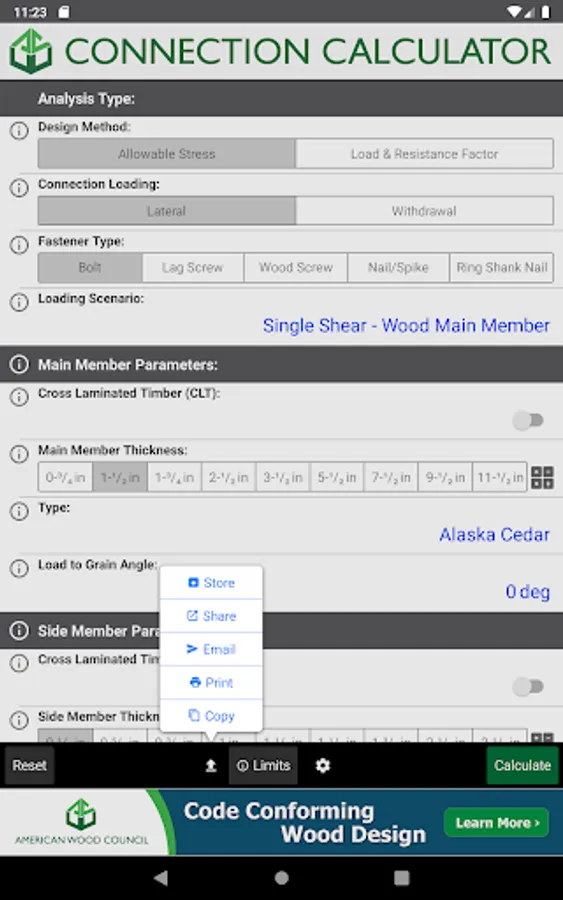
Task: Open info for Side Member Thickness
Action: (19, 720)
